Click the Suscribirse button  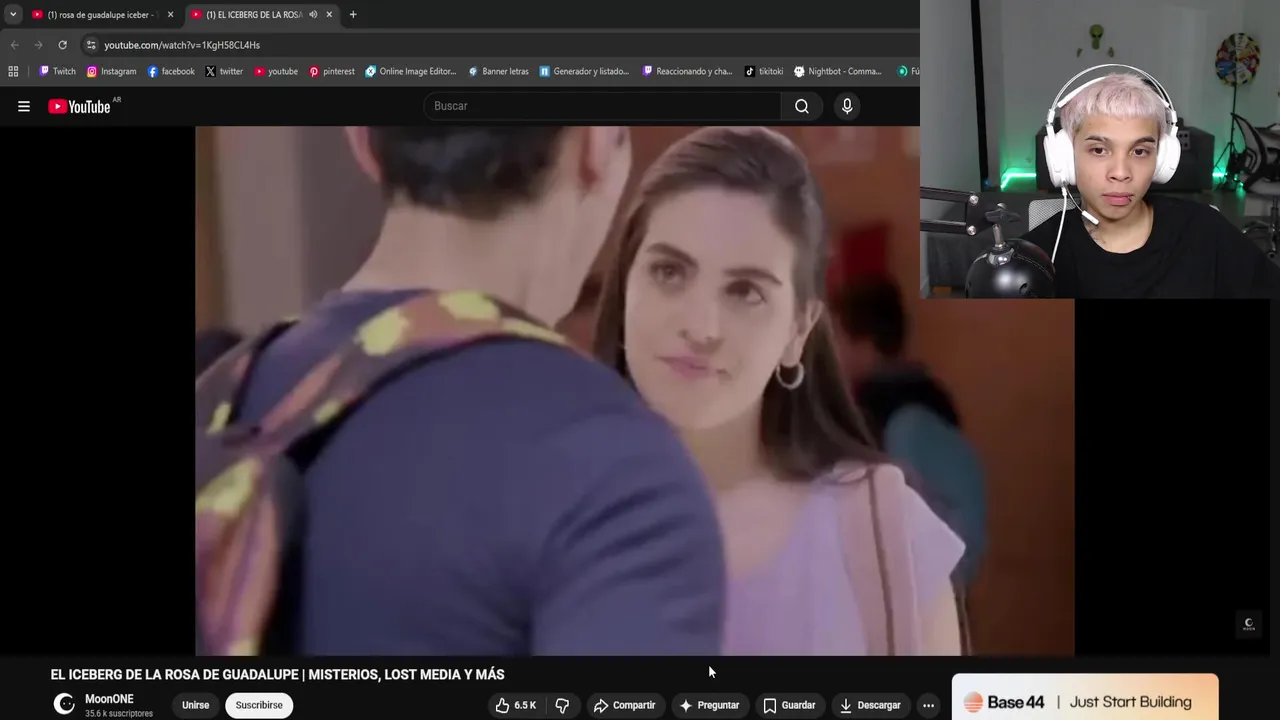coord(259,705)
